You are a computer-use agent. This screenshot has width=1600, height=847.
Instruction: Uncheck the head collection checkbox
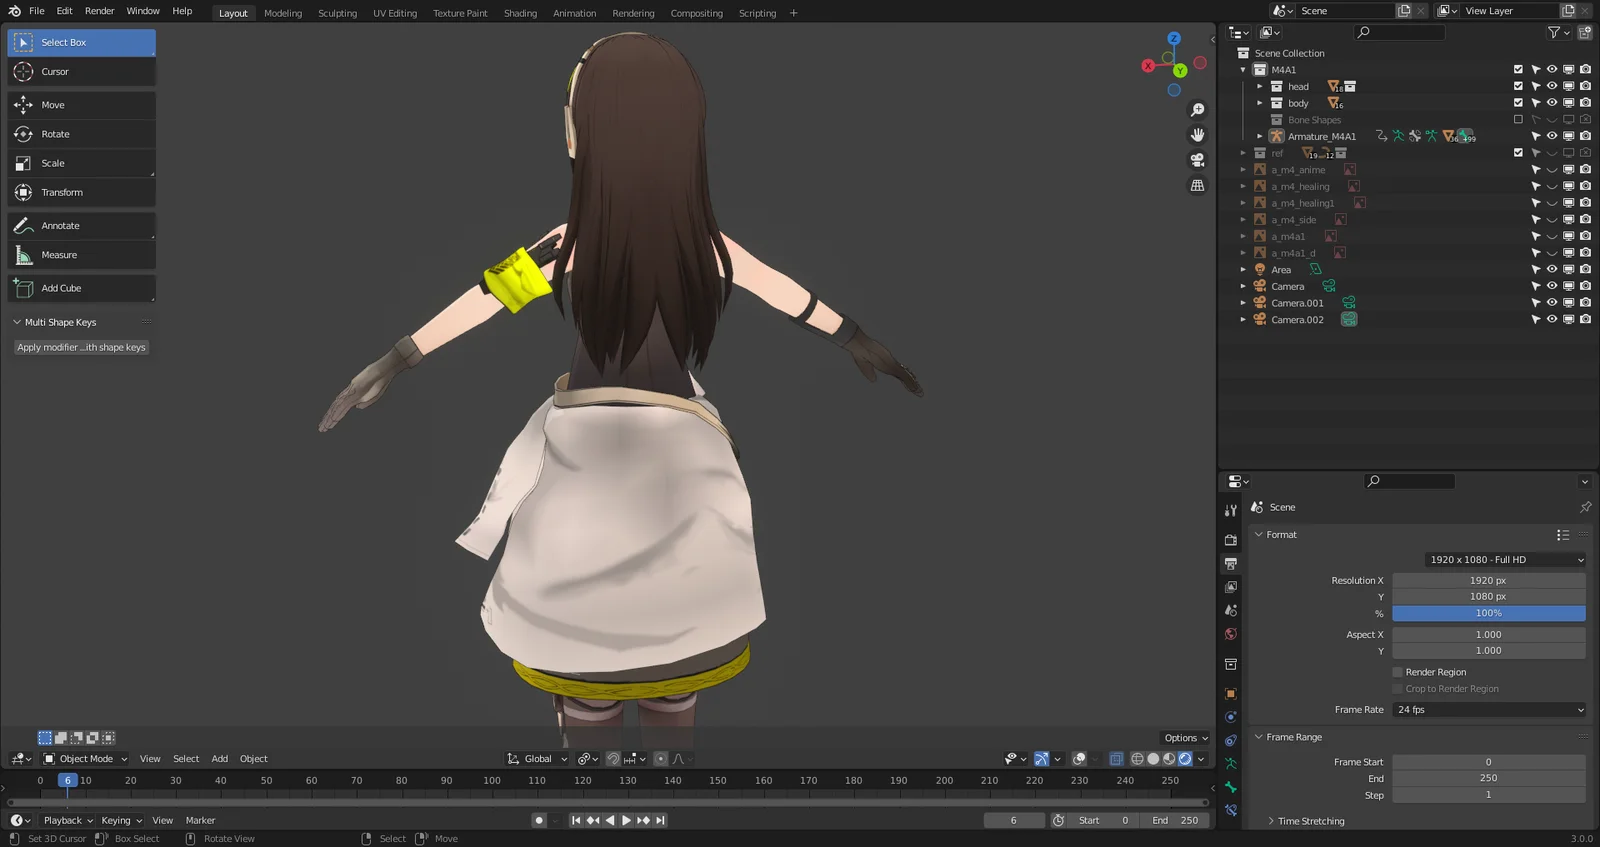[x=1518, y=86]
